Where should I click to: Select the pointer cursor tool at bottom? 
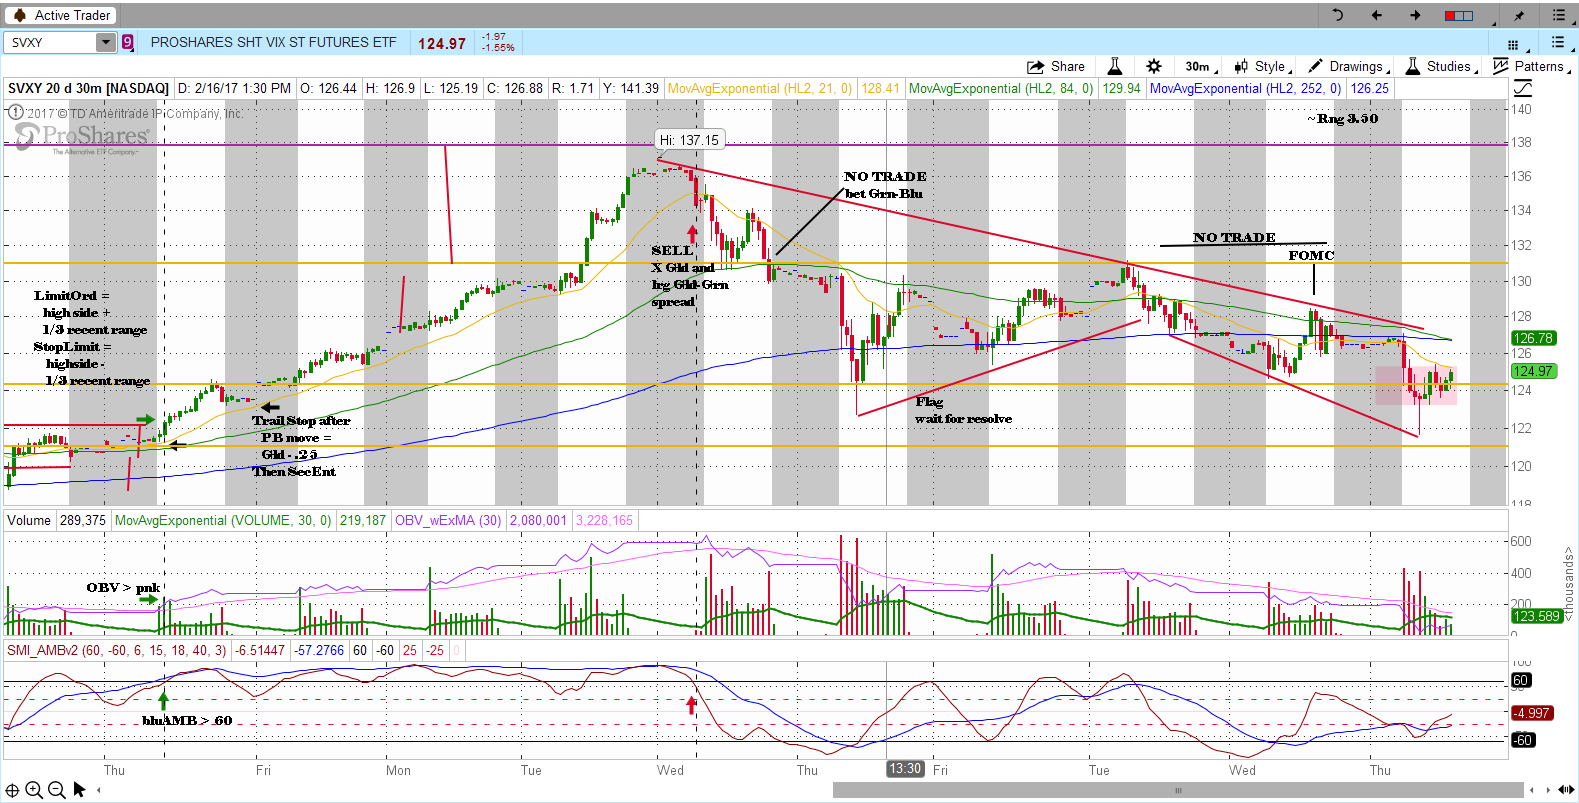79,790
